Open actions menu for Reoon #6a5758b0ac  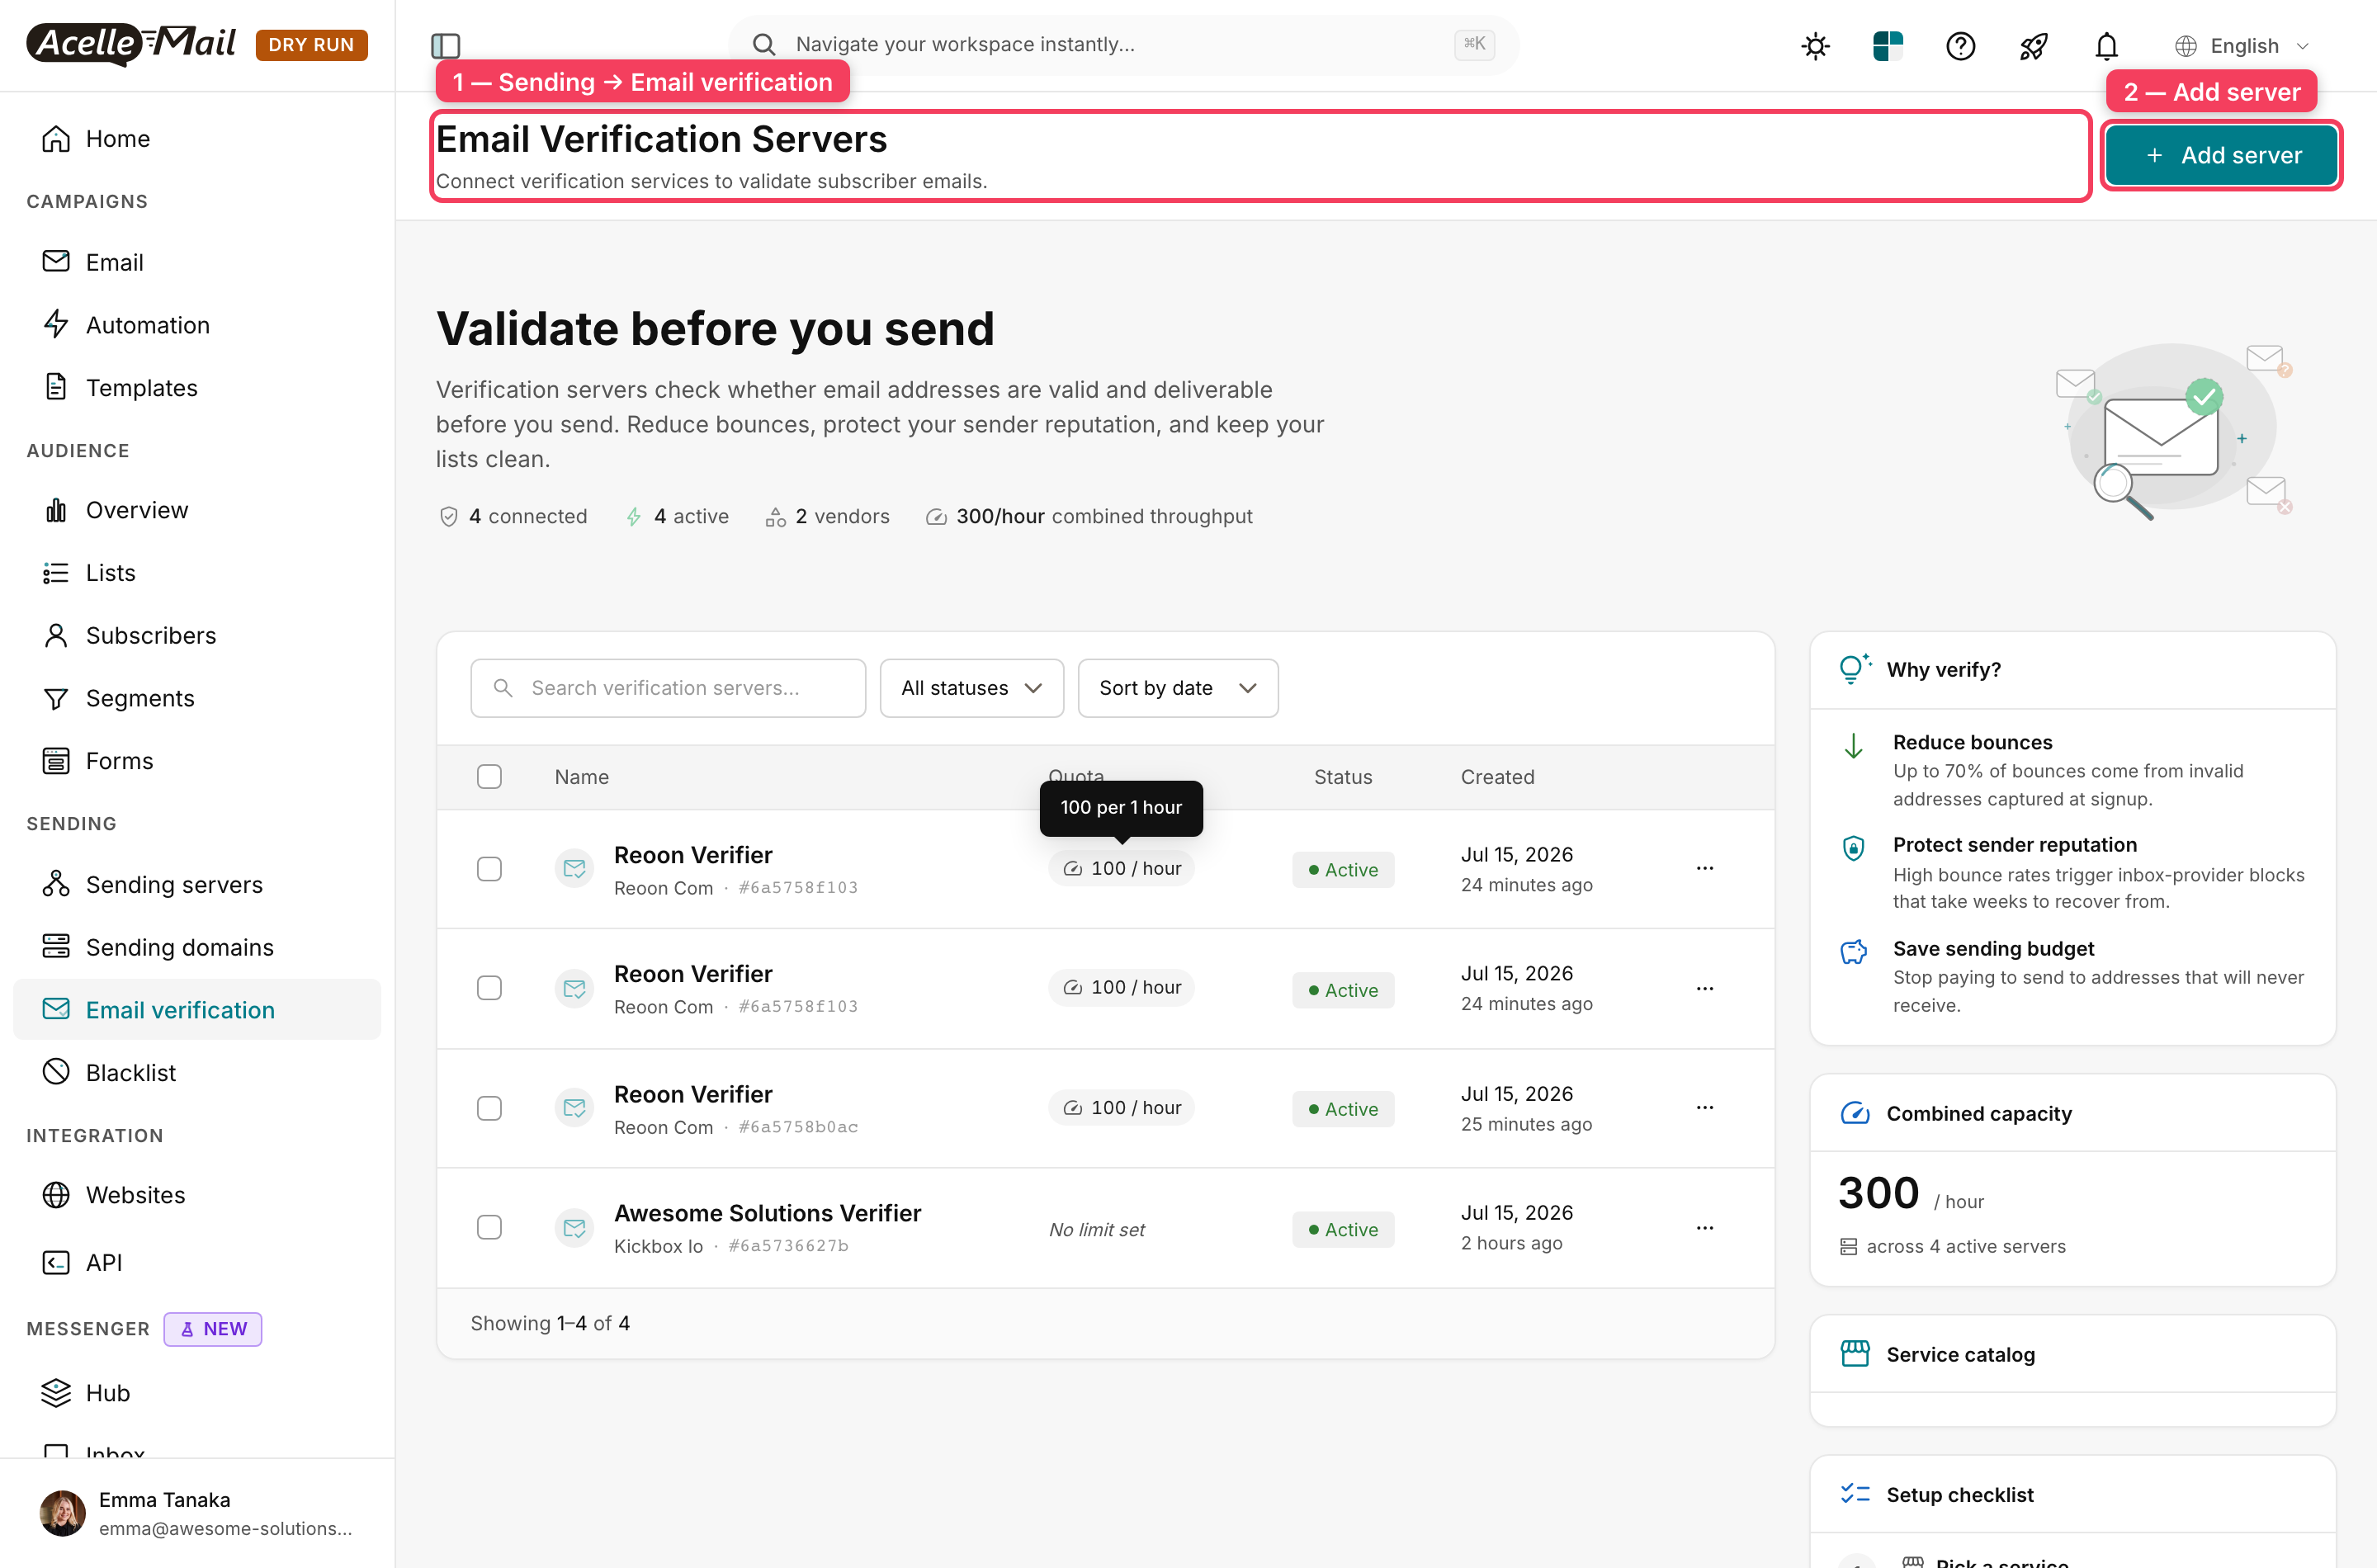(x=1705, y=1107)
